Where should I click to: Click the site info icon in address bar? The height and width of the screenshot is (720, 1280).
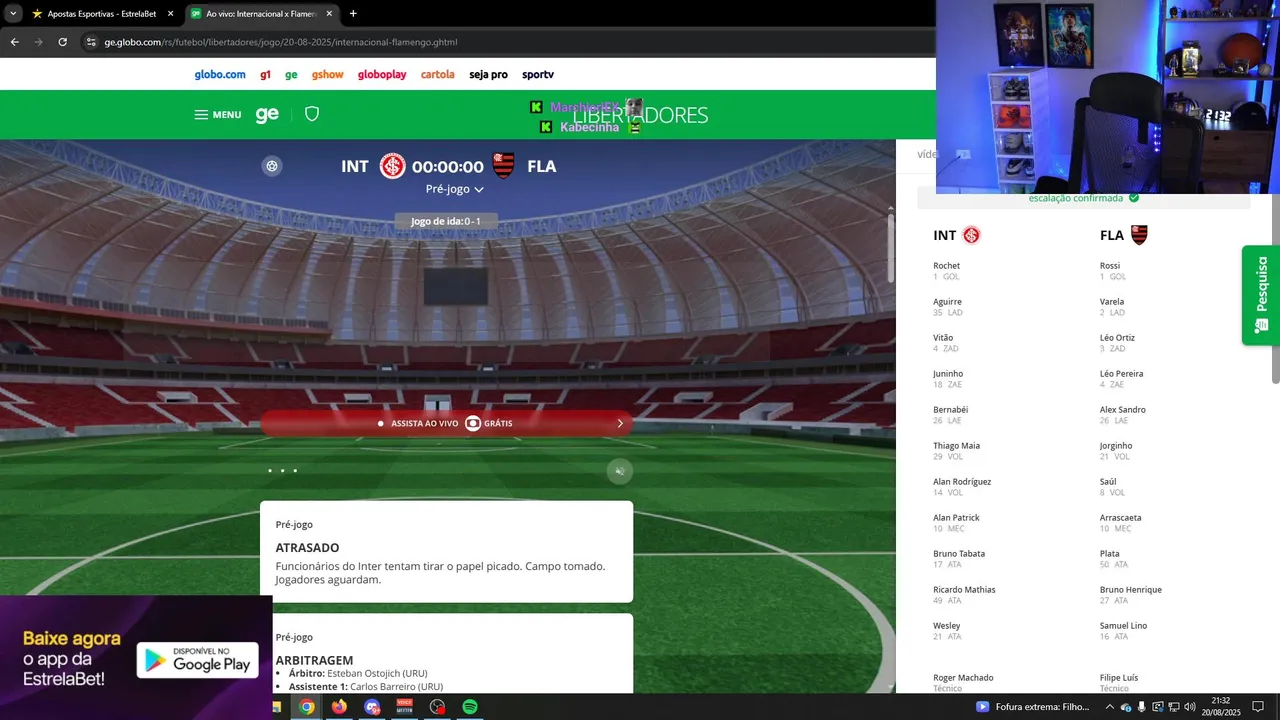click(91, 42)
